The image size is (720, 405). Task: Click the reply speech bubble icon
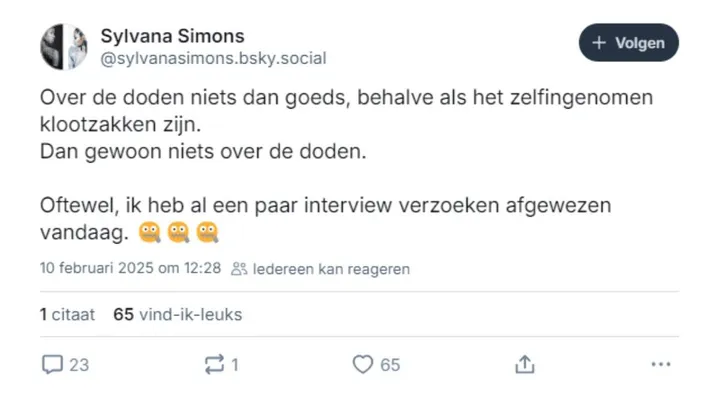(x=52, y=365)
